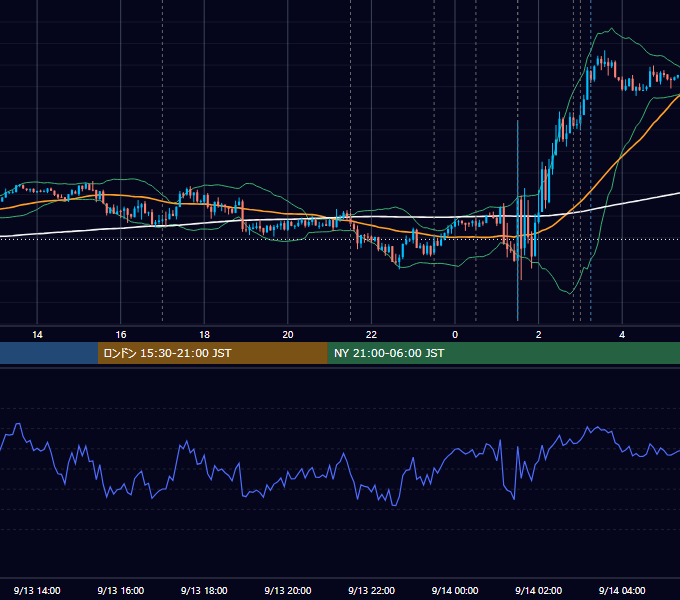Click the 9/13 14:00 time label
Viewport: 680px width, 600px height.
click(37, 590)
